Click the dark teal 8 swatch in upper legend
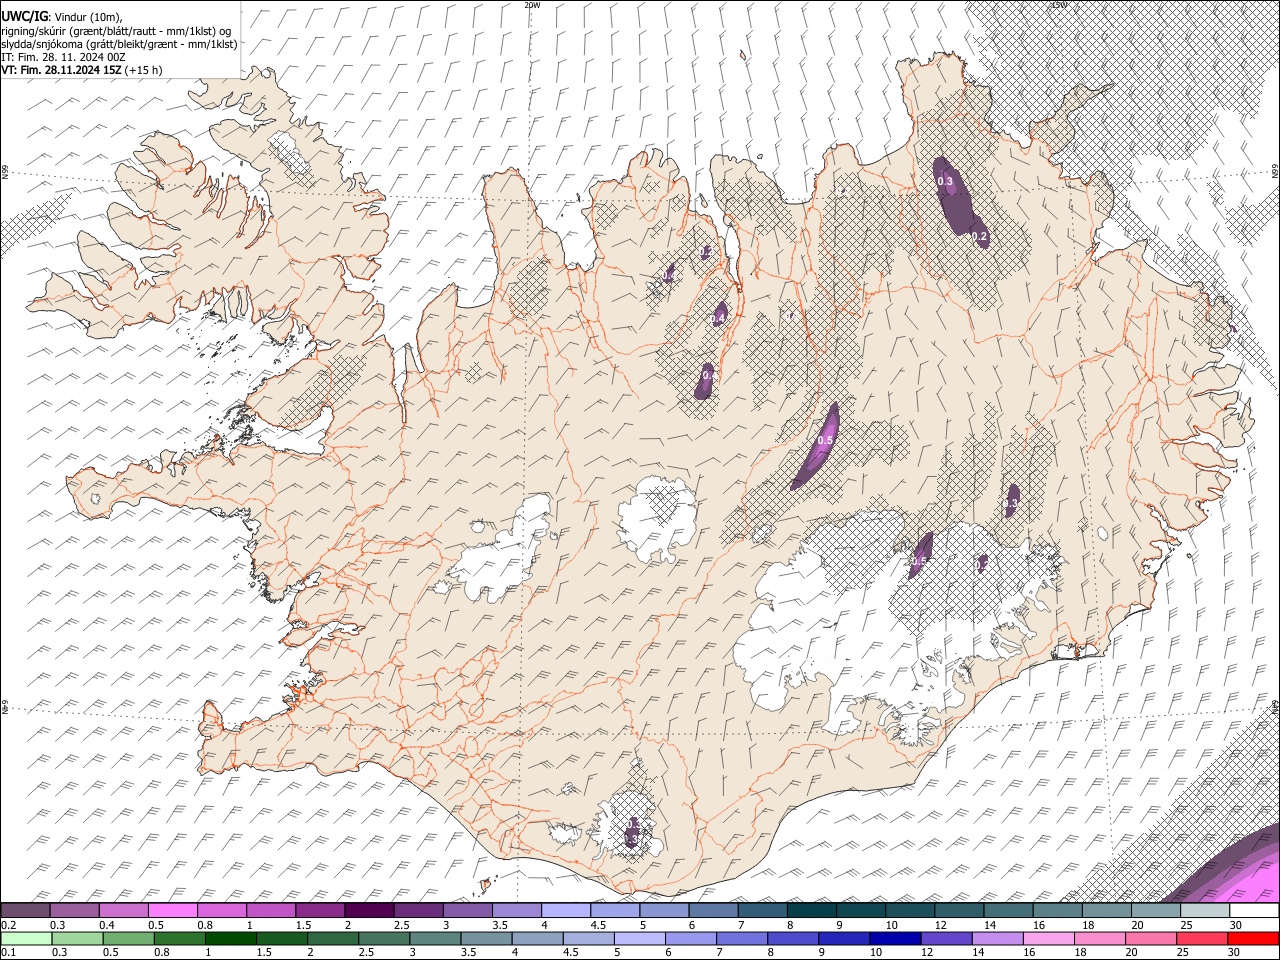Viewport: 1280px width, 960px height. pyautogui.click(x=810, y=910)
